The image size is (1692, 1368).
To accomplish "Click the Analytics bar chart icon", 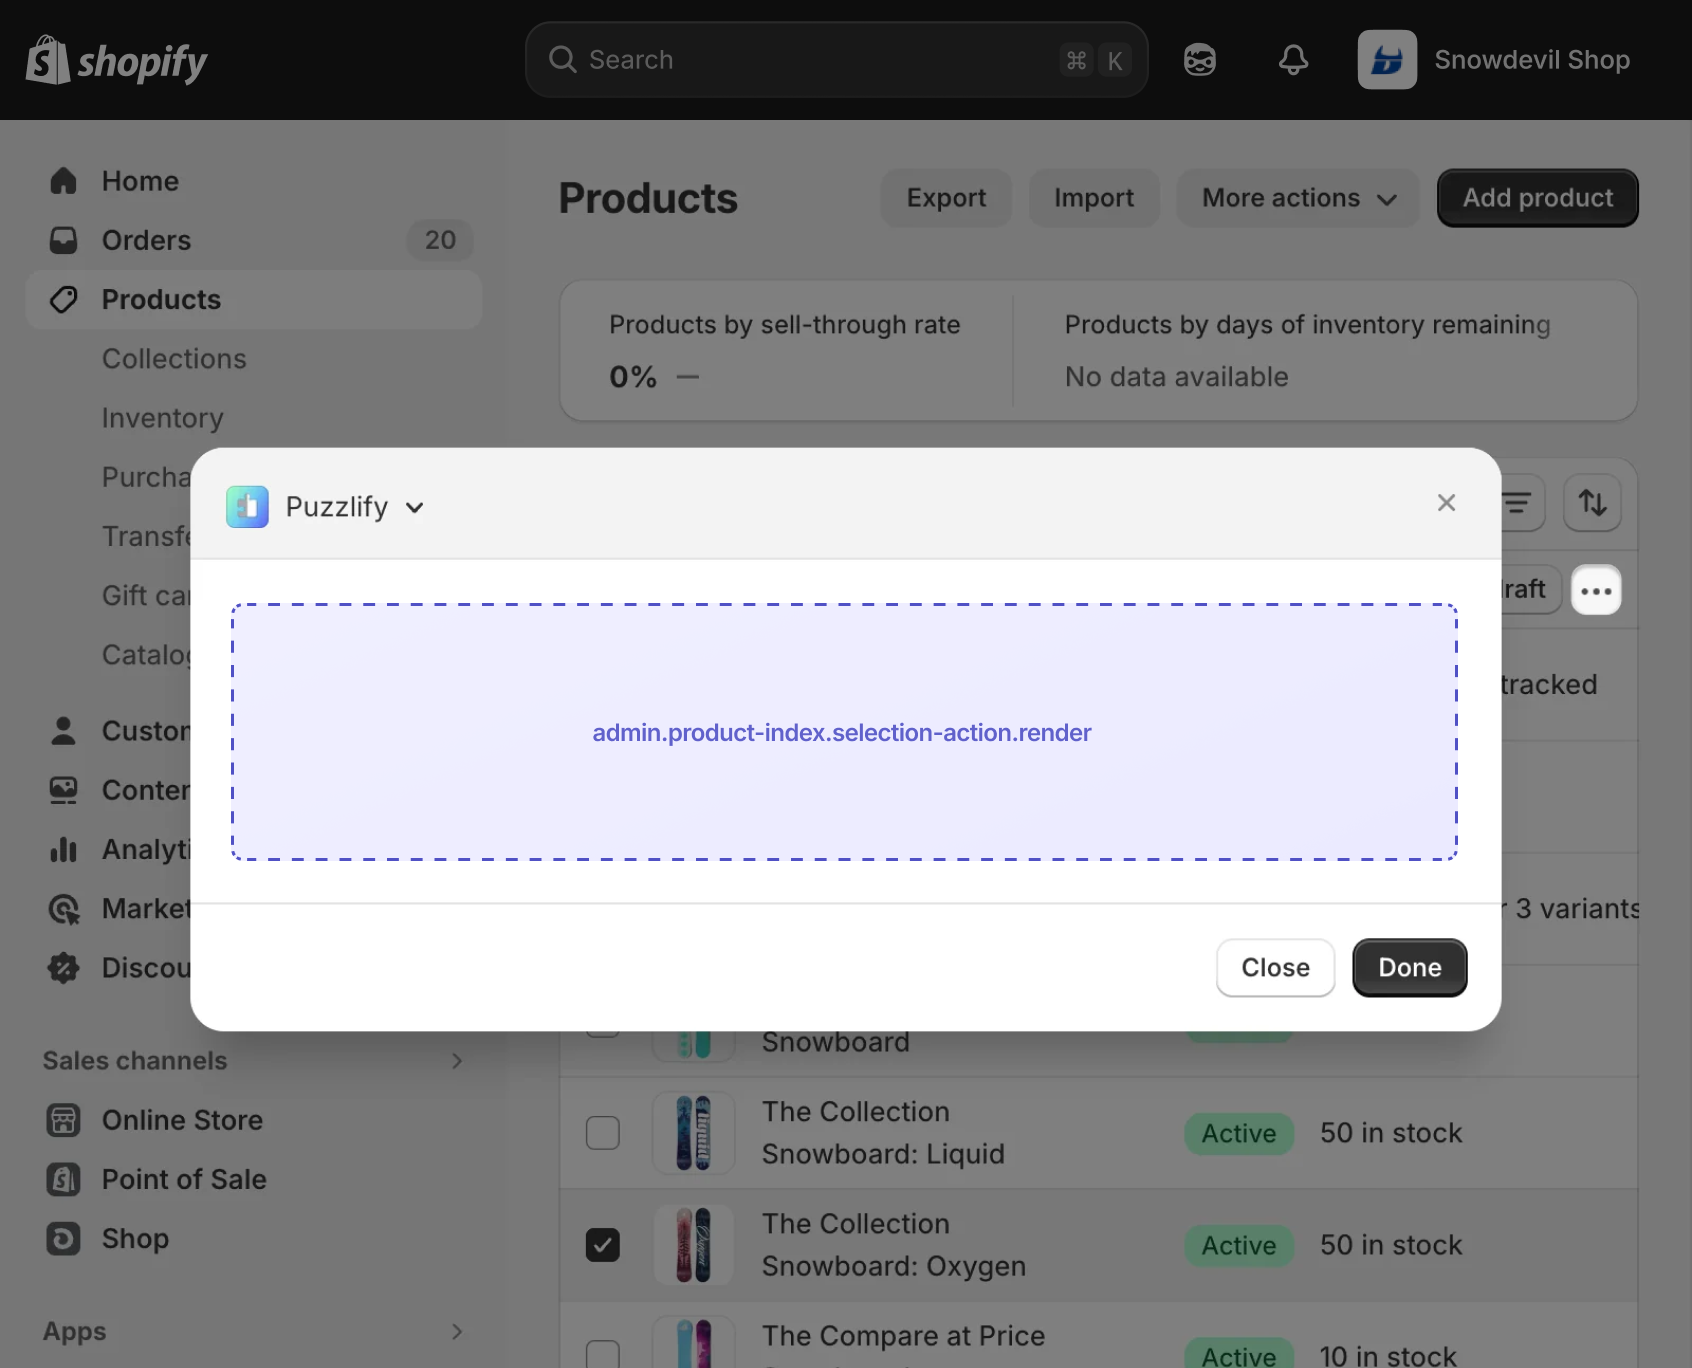I will tap(63, 849).
